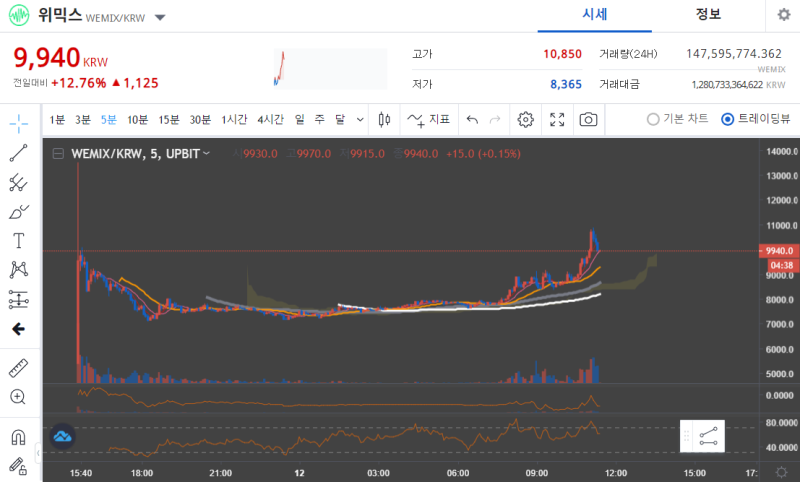Click the 거래대금 value 1,280,733,364,622
This screenshot has height=482, width=800.
pyautogui.click(x=727, y=85)
